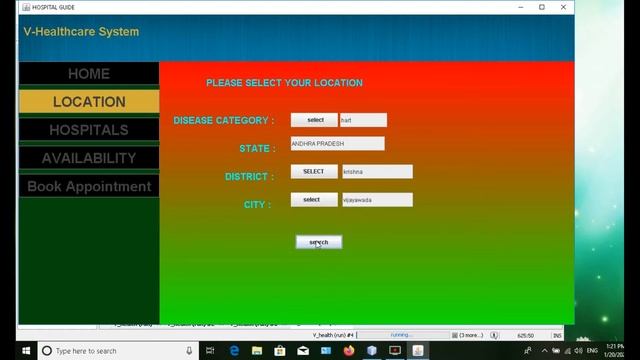Open Firefox from taskbar
The height and width of the screenshot is (360, 640).
click(x=349, y=351)
